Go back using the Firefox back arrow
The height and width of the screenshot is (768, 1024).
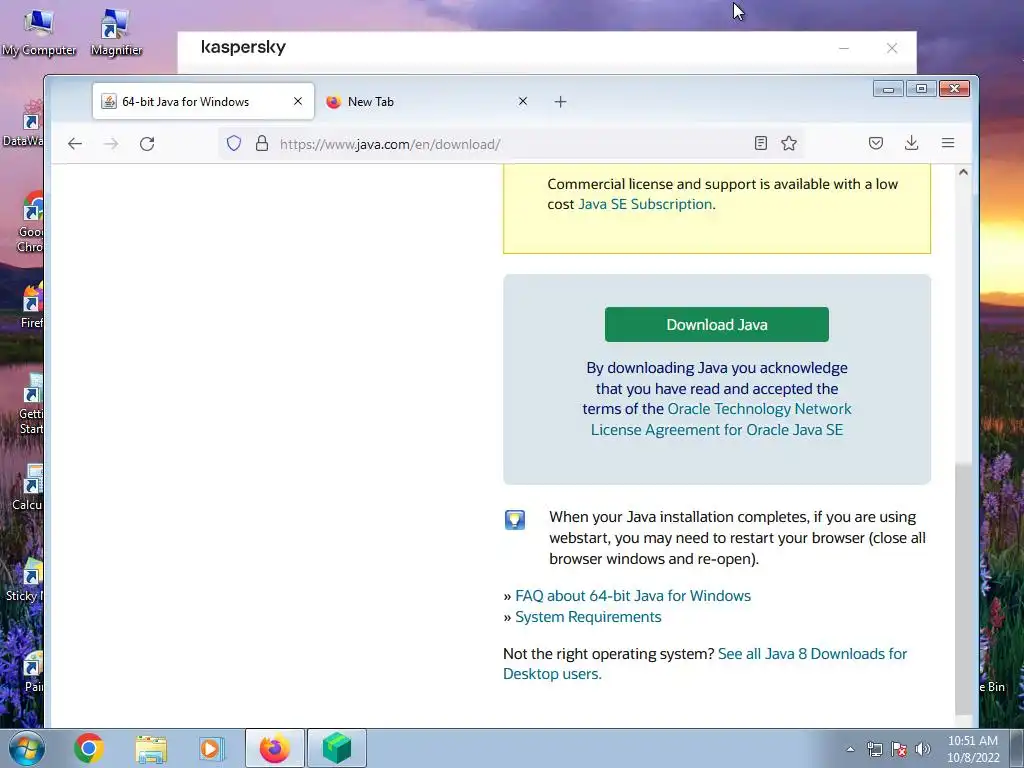click(74, 144)
